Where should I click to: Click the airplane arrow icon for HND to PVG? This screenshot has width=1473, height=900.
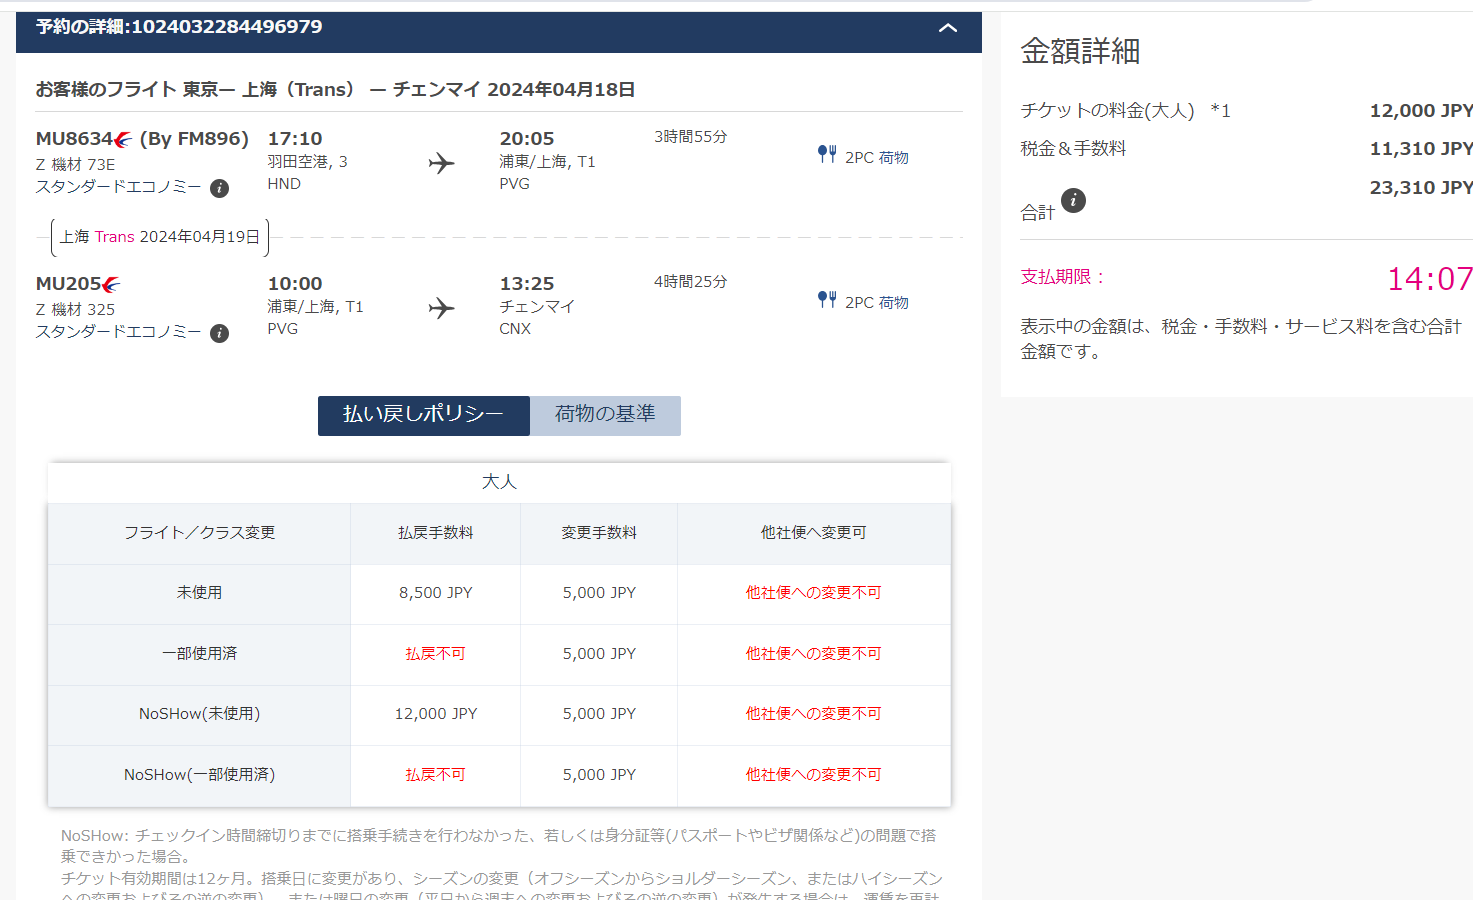click(x=441, y=163)
